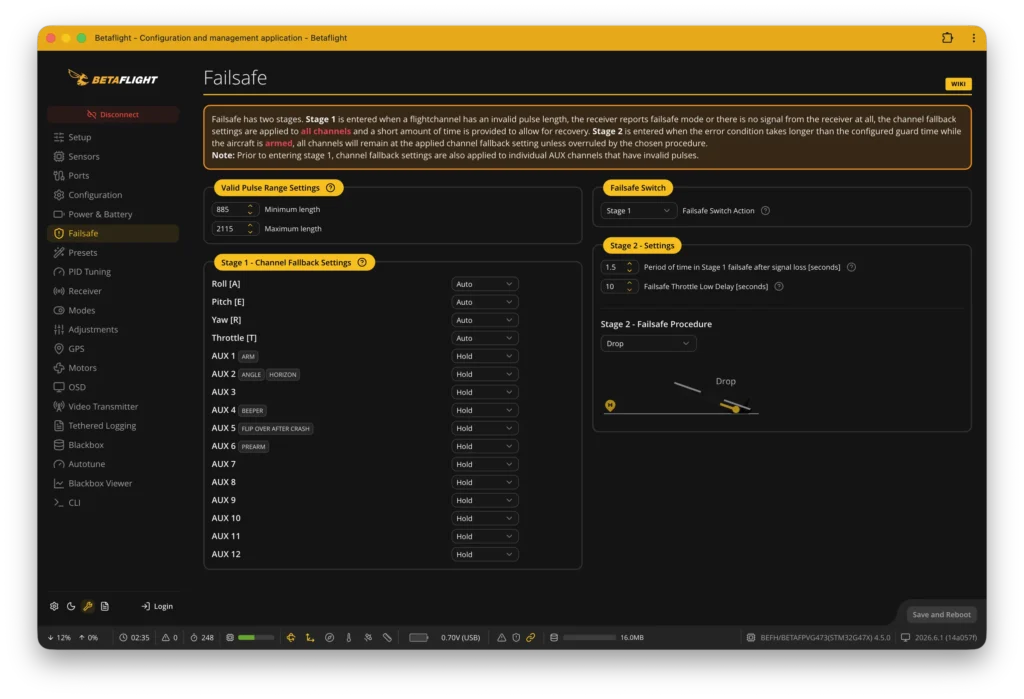Open the Power & Battery tab
The width and height of the screenshot is (1024, 699).
tap(113, 214)
